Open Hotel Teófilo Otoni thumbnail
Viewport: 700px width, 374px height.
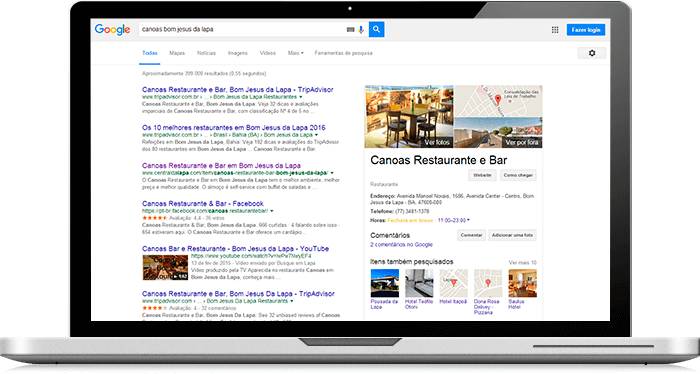tap(419, 283)
